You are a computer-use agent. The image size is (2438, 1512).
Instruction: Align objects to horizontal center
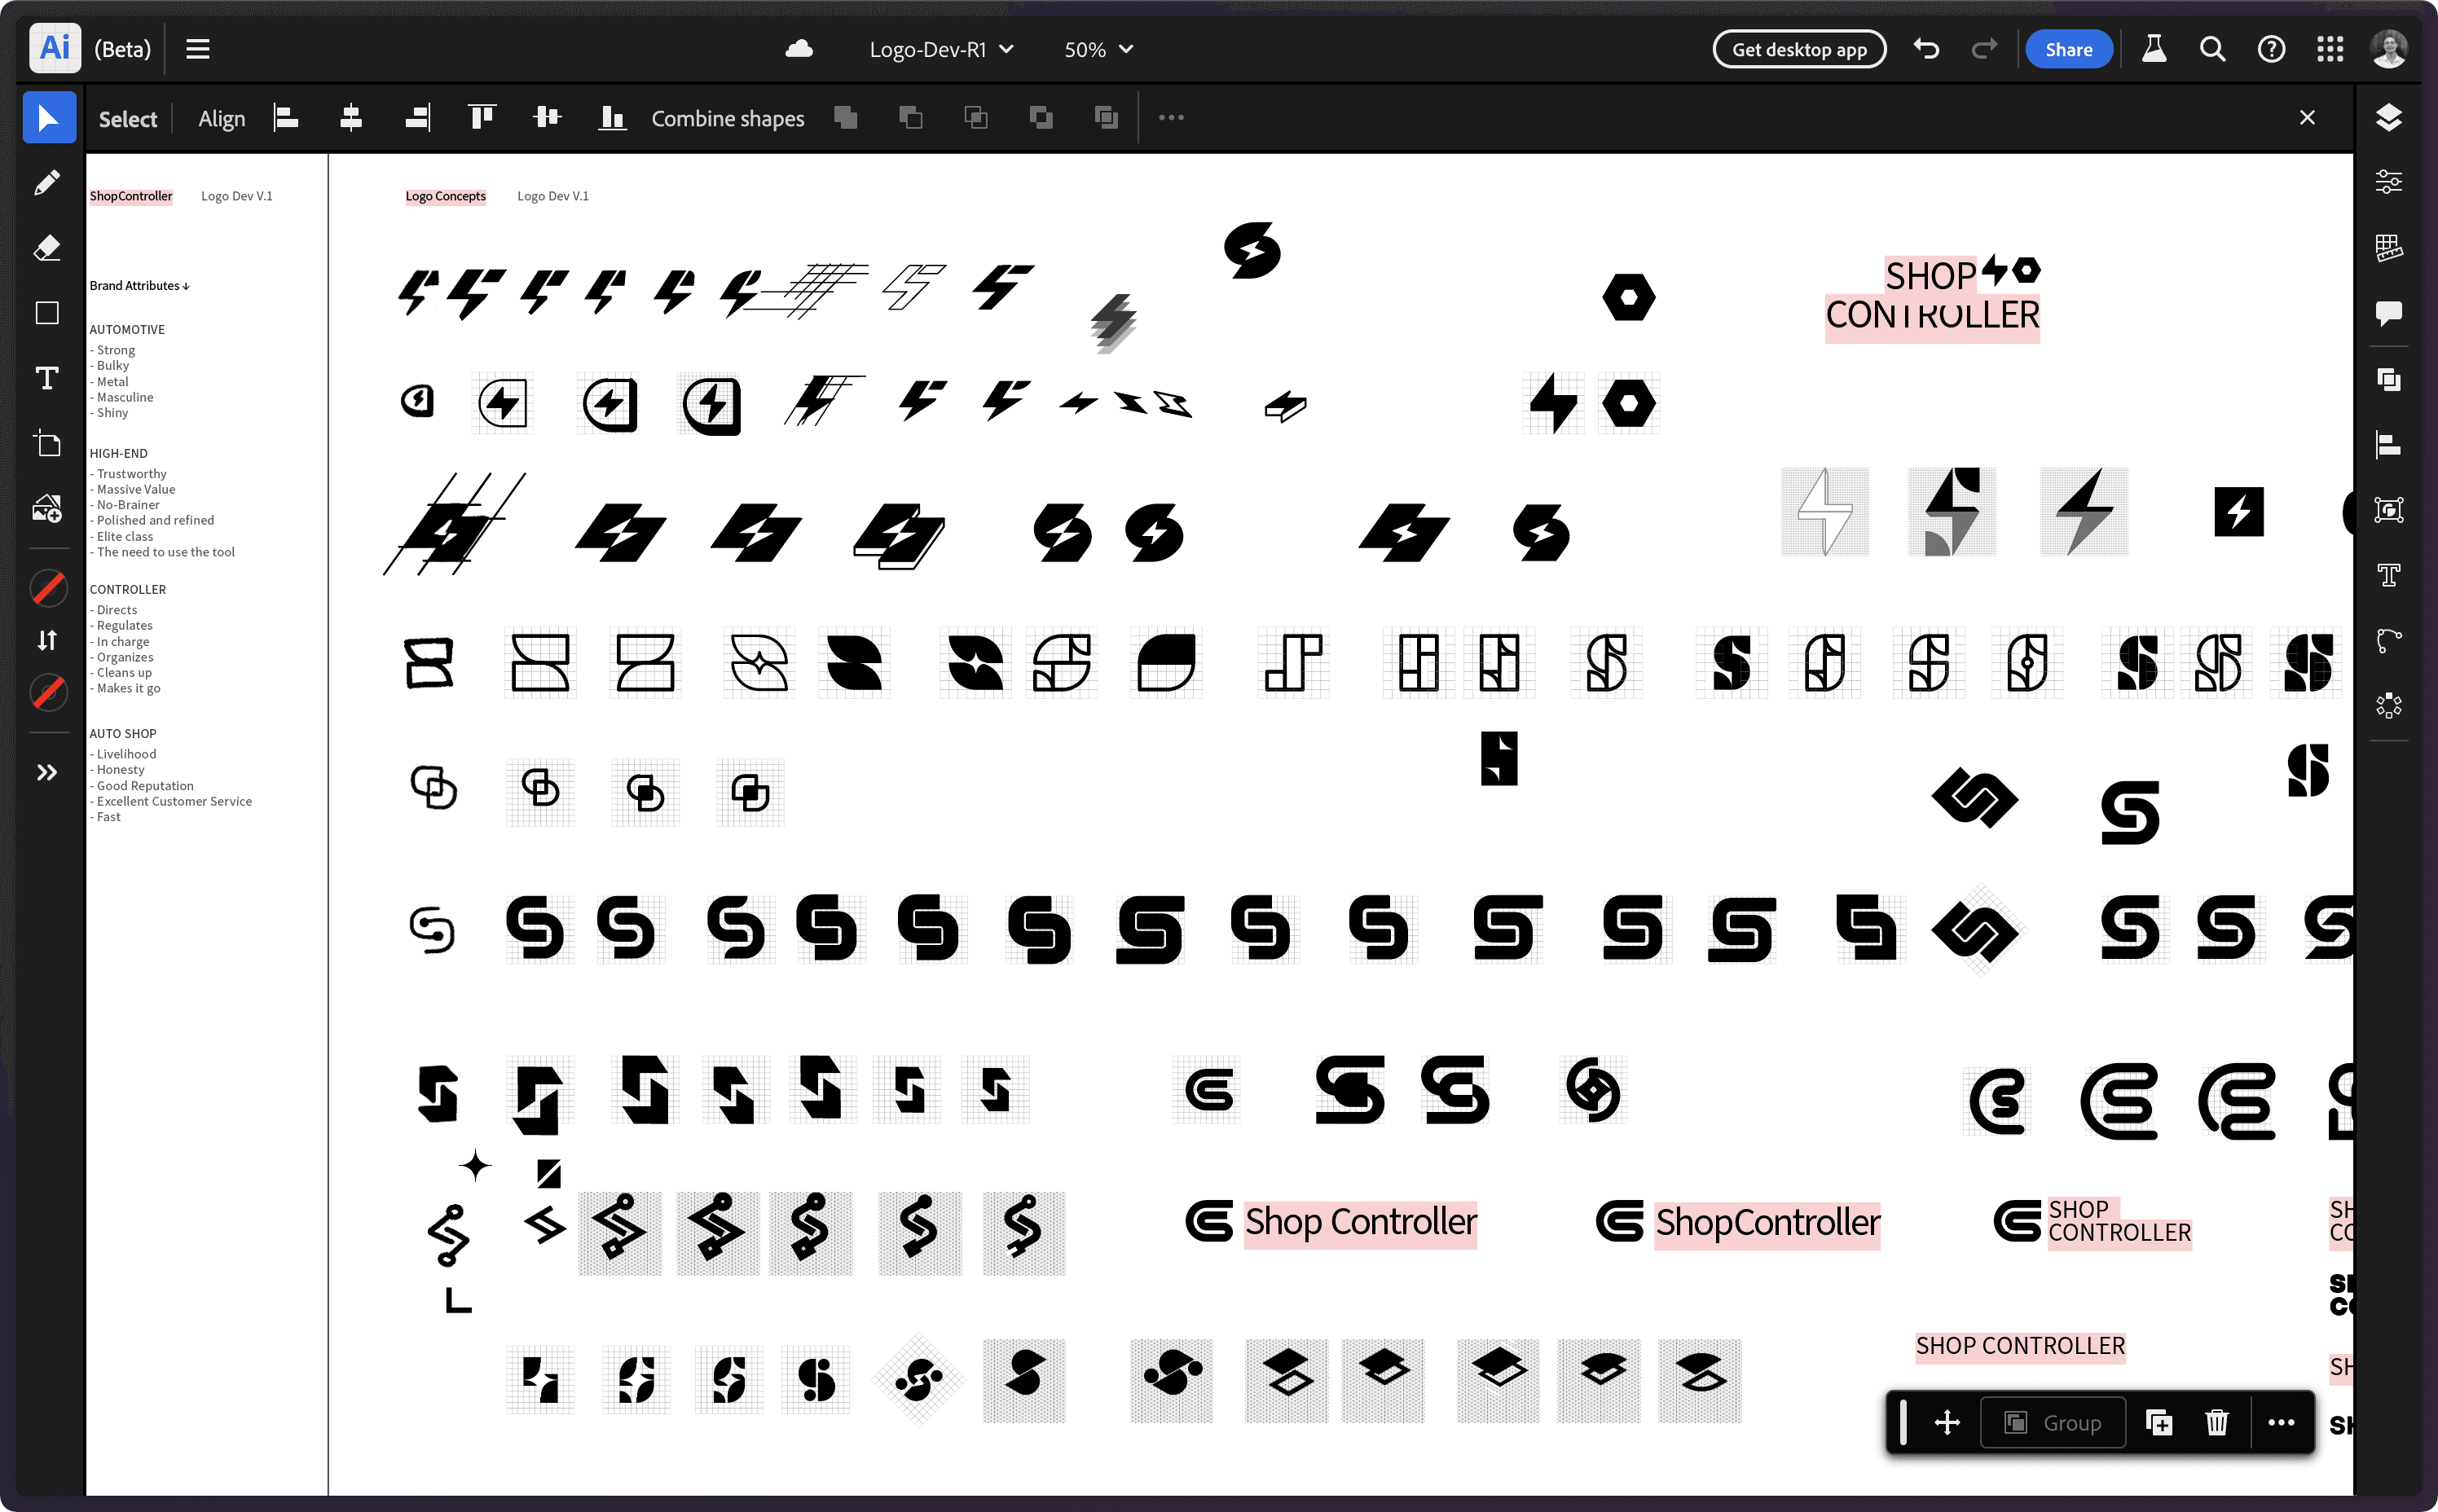(351, 118)
